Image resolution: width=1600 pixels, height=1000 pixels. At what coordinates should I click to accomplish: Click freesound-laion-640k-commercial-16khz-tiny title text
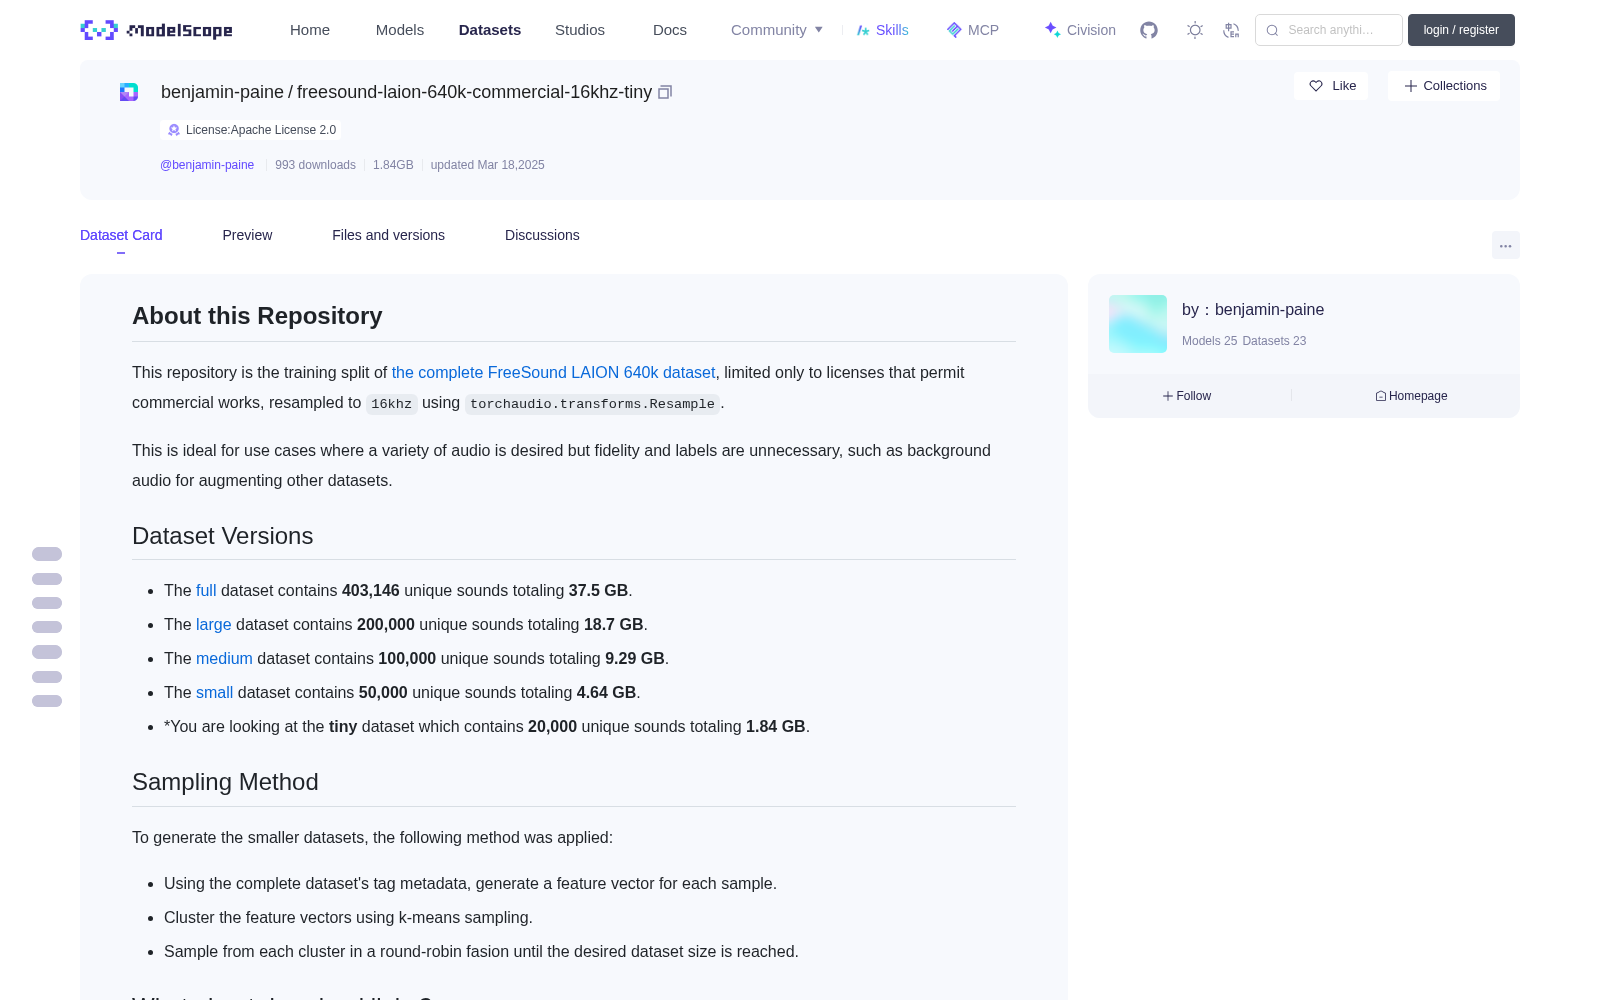(474, 92)
